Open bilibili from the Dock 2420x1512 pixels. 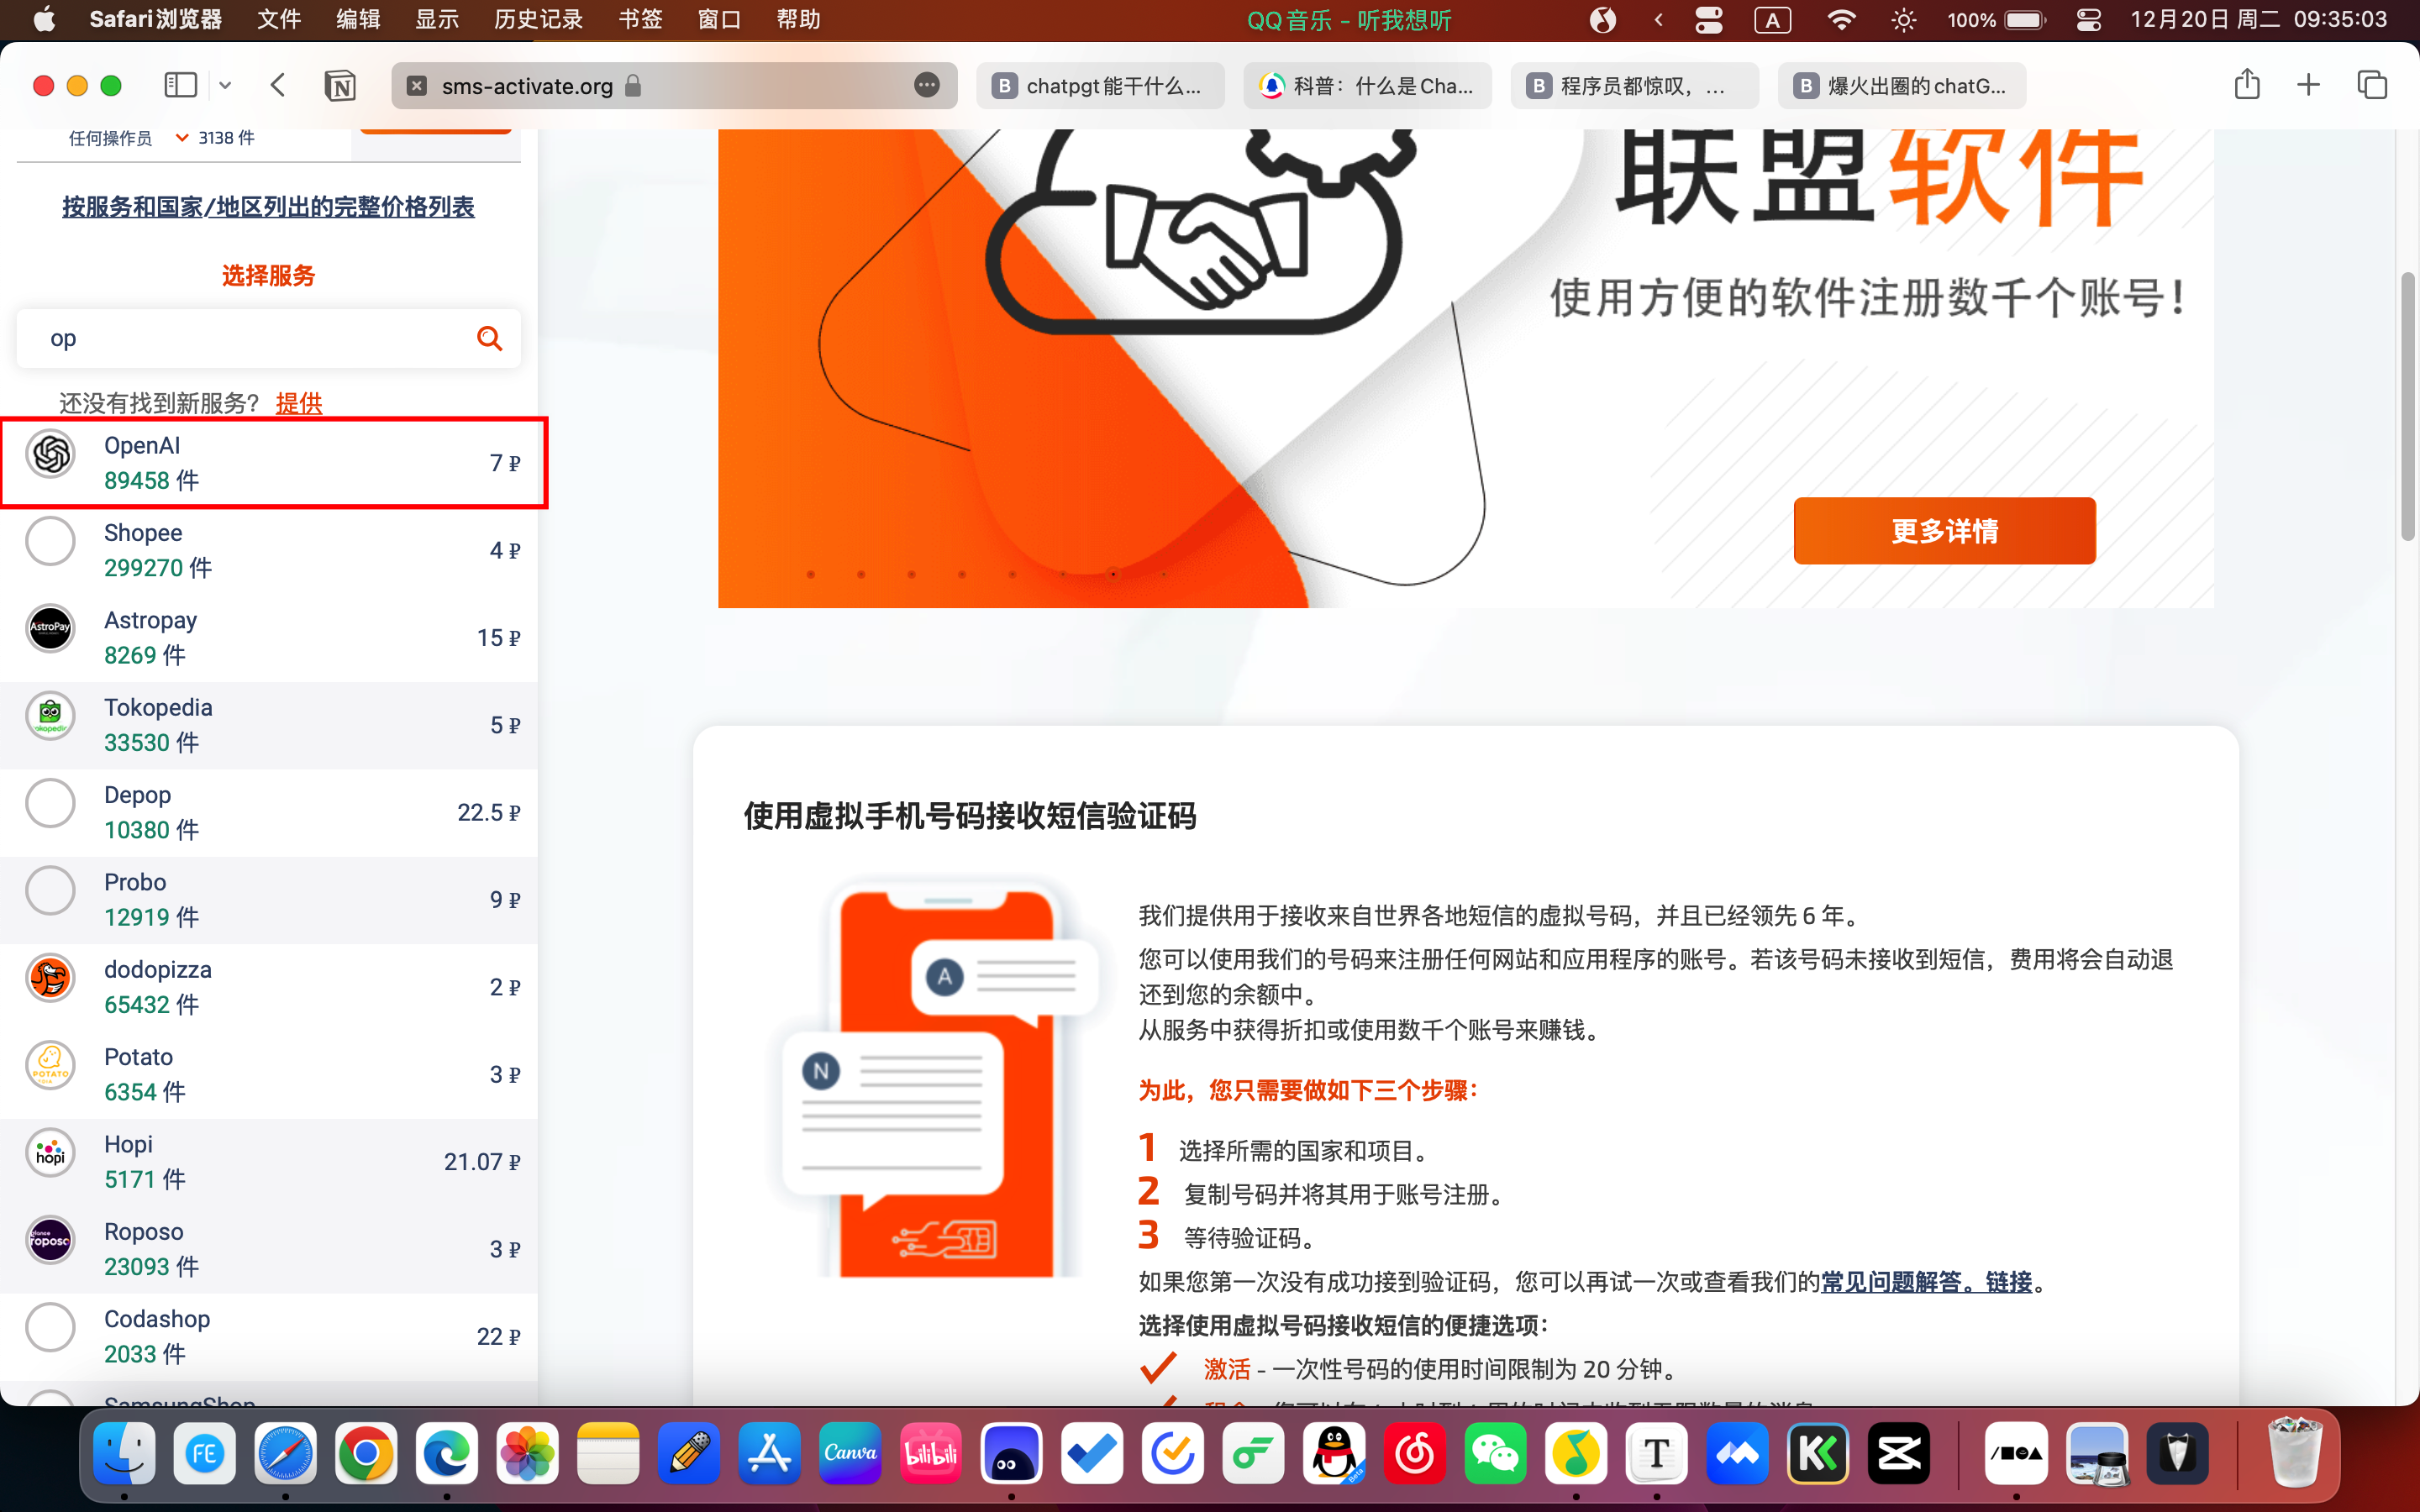click(x=930, y=1454)
